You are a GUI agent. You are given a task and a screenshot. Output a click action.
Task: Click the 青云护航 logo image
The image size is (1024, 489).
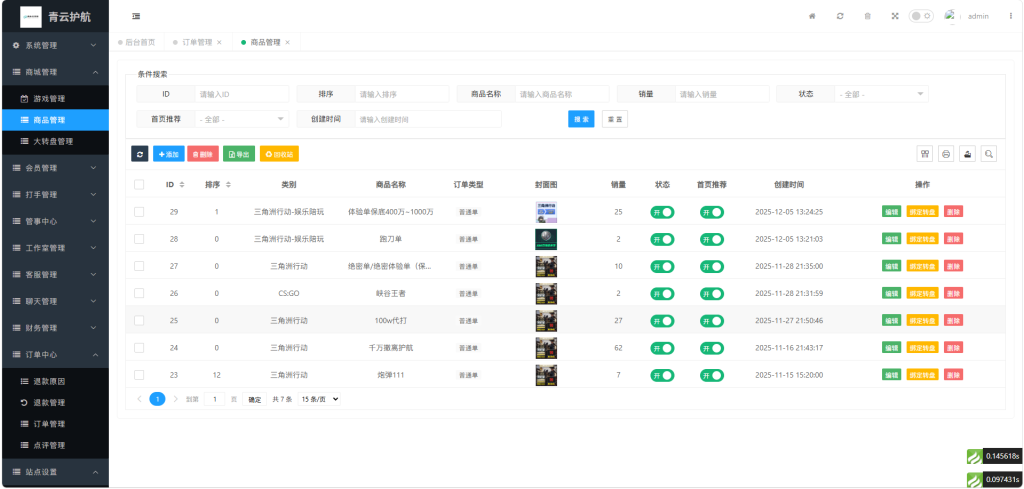[31, 16]
